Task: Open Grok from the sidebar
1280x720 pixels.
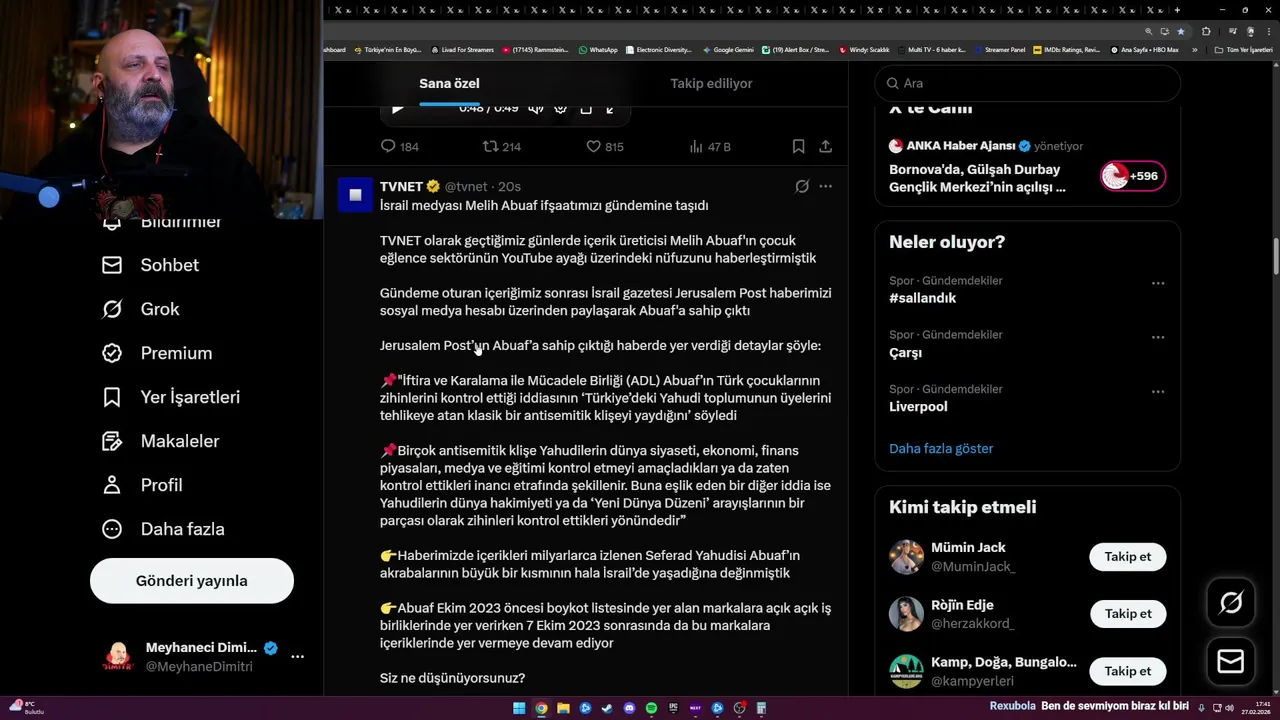Action: pos(141,309)
